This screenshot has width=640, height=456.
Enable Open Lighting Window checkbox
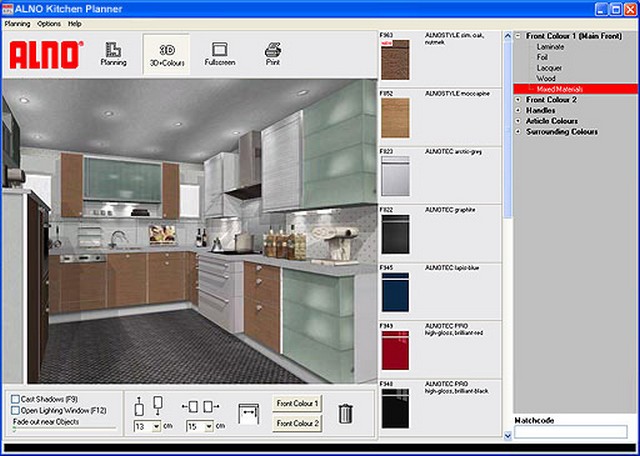[x=16, y=410]
